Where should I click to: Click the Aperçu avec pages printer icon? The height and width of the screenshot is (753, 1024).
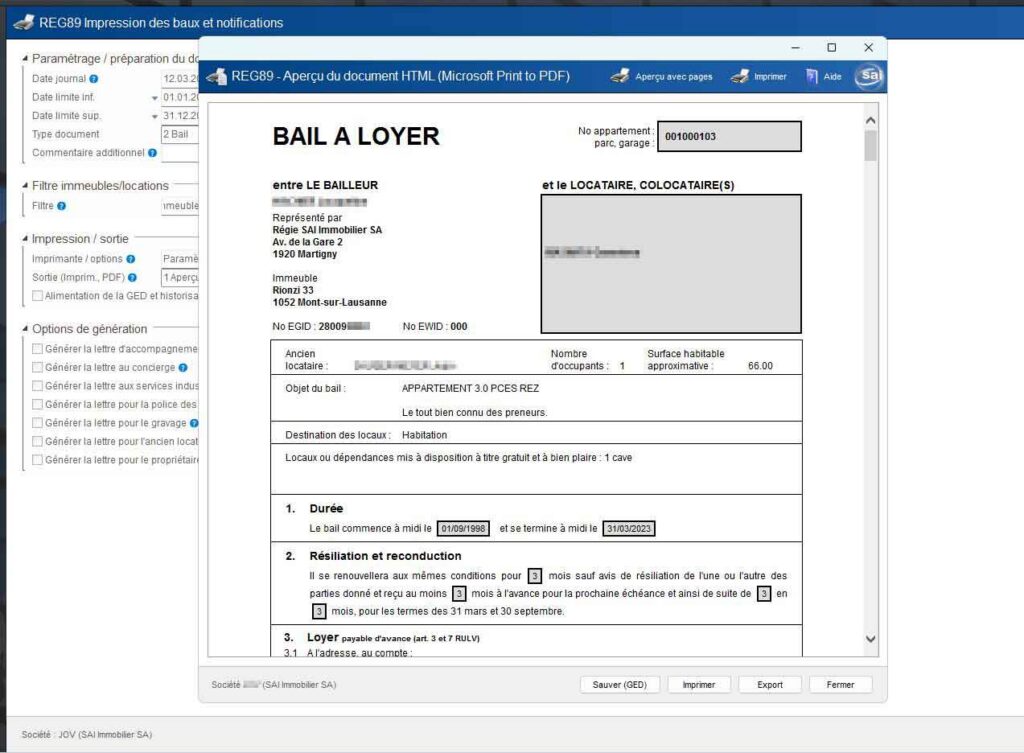[620, 76]
